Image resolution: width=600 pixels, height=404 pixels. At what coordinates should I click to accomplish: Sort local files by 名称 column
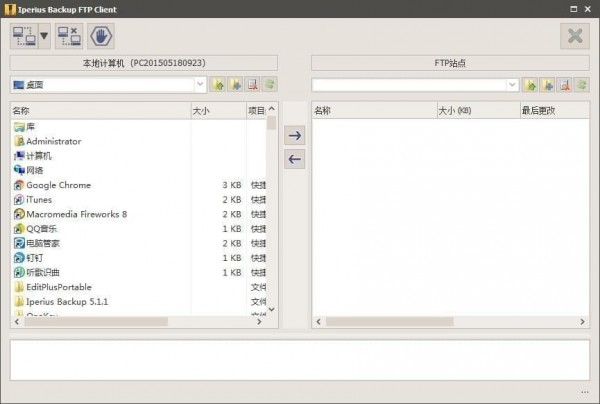(x=100, y=110)
